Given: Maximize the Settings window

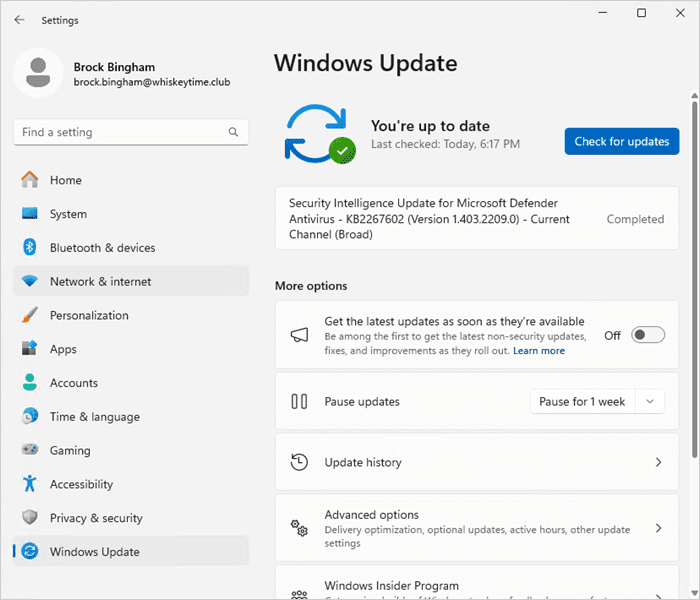Looking at the screenshot, I should [x=641, y=13].
